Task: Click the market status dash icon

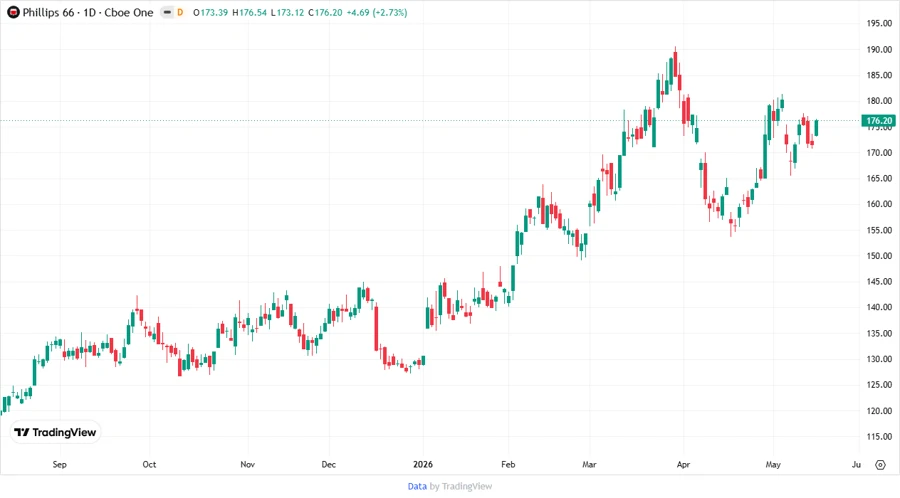Action: tap(166, 12)
